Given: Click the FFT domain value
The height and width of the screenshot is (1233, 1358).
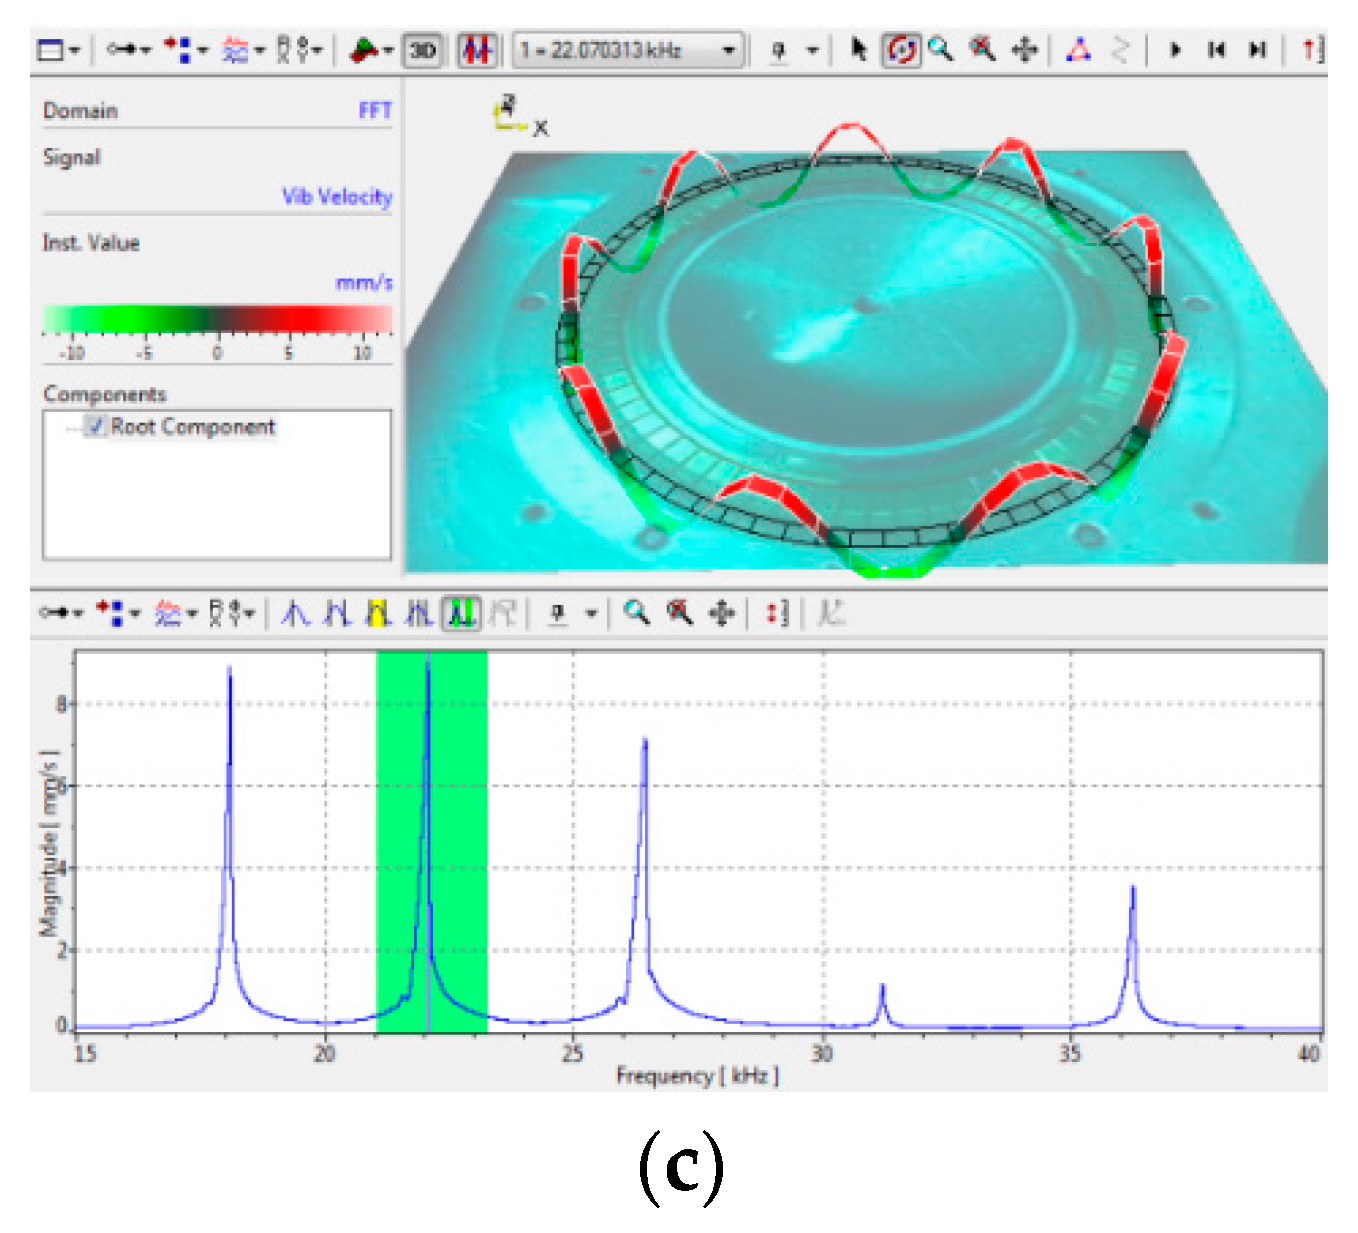Looking at the screenshot, I should click(x=375, y=111).
